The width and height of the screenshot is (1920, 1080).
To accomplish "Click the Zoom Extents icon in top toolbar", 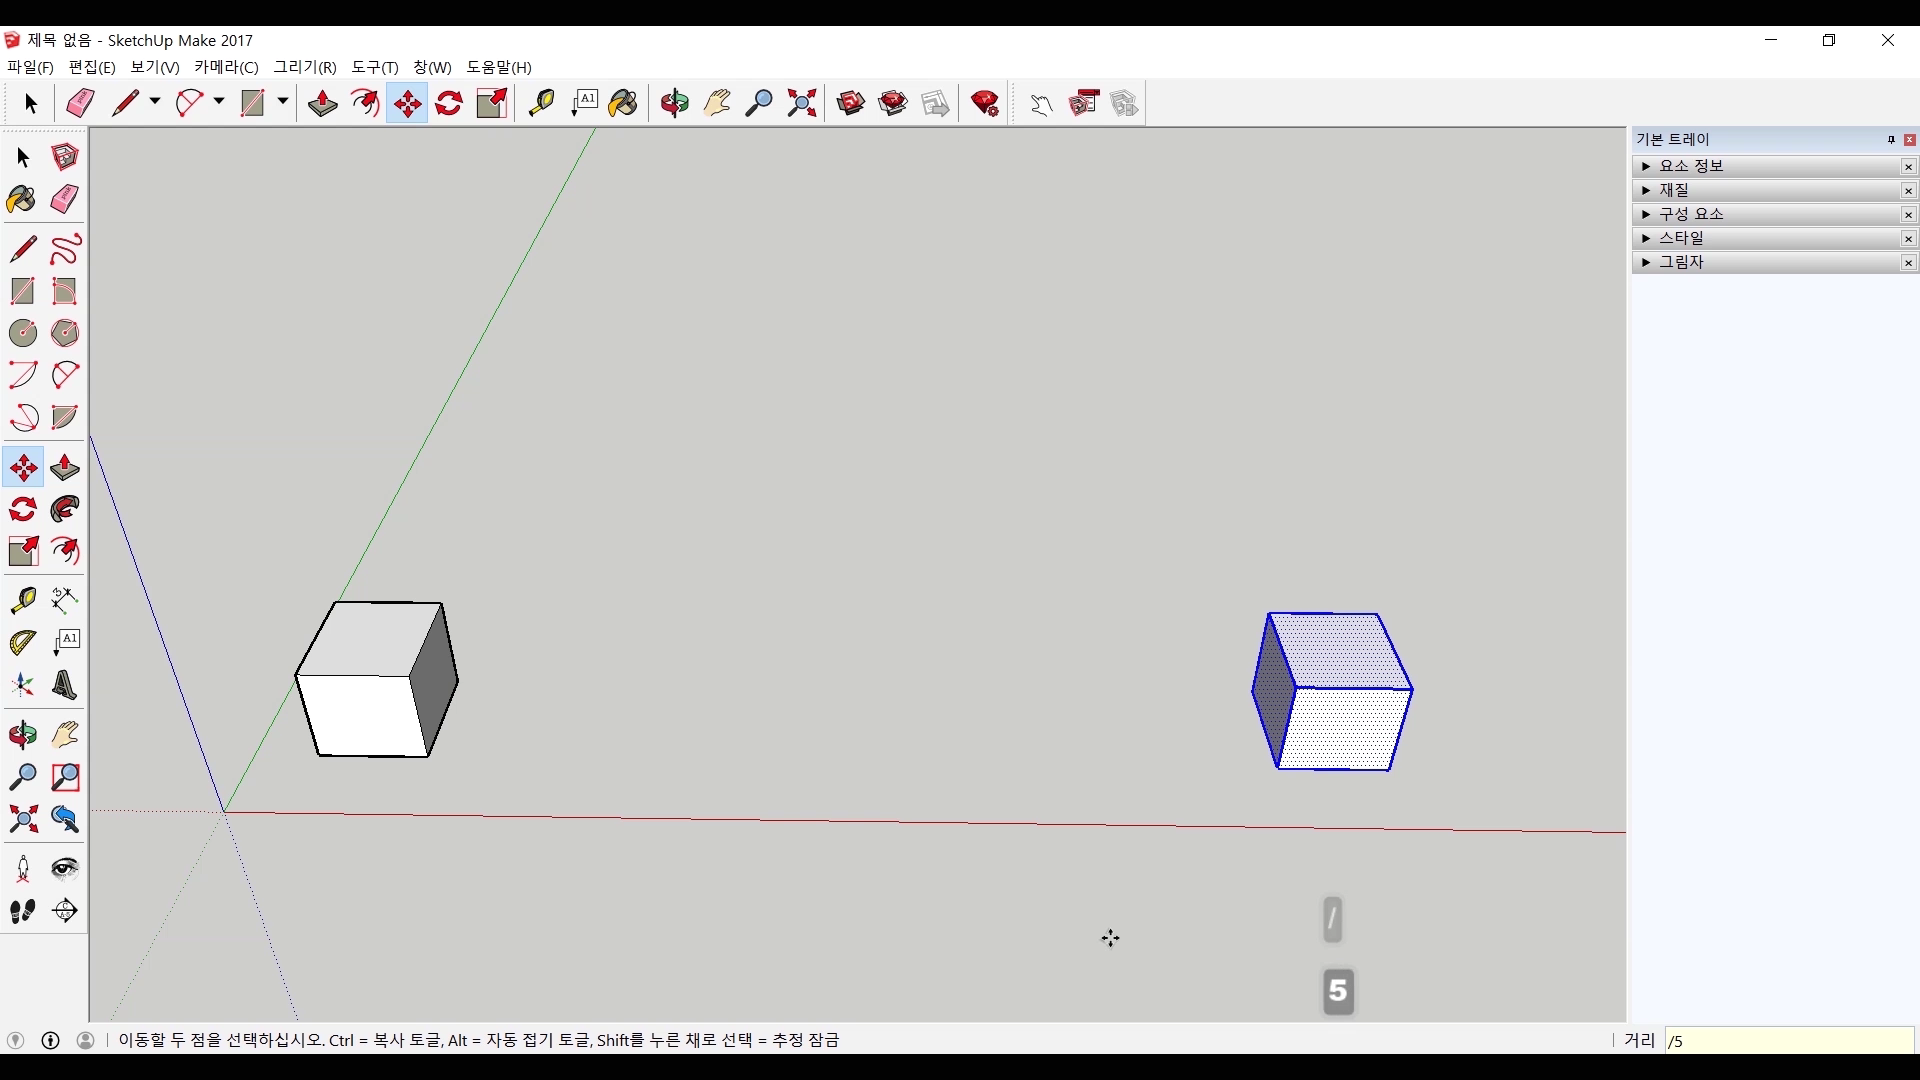I will 802,103.
